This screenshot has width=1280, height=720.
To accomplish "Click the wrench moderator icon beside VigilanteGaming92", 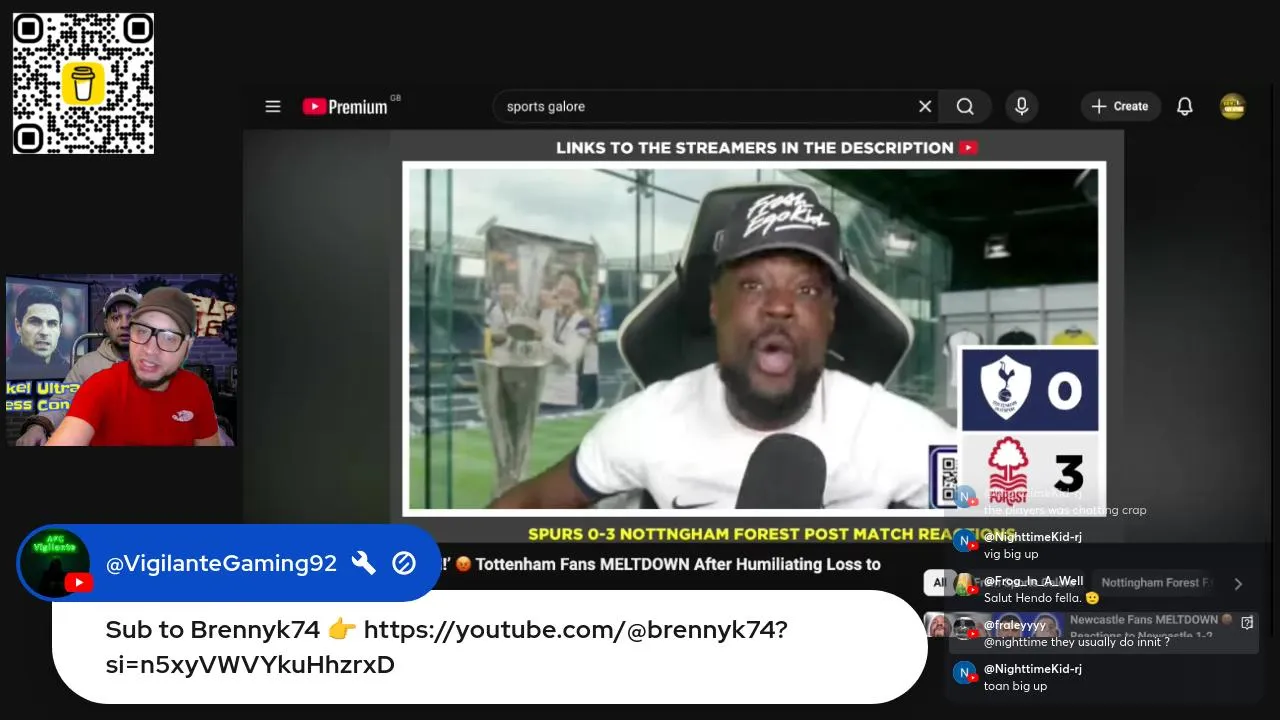I will click(x=364, y=563).
